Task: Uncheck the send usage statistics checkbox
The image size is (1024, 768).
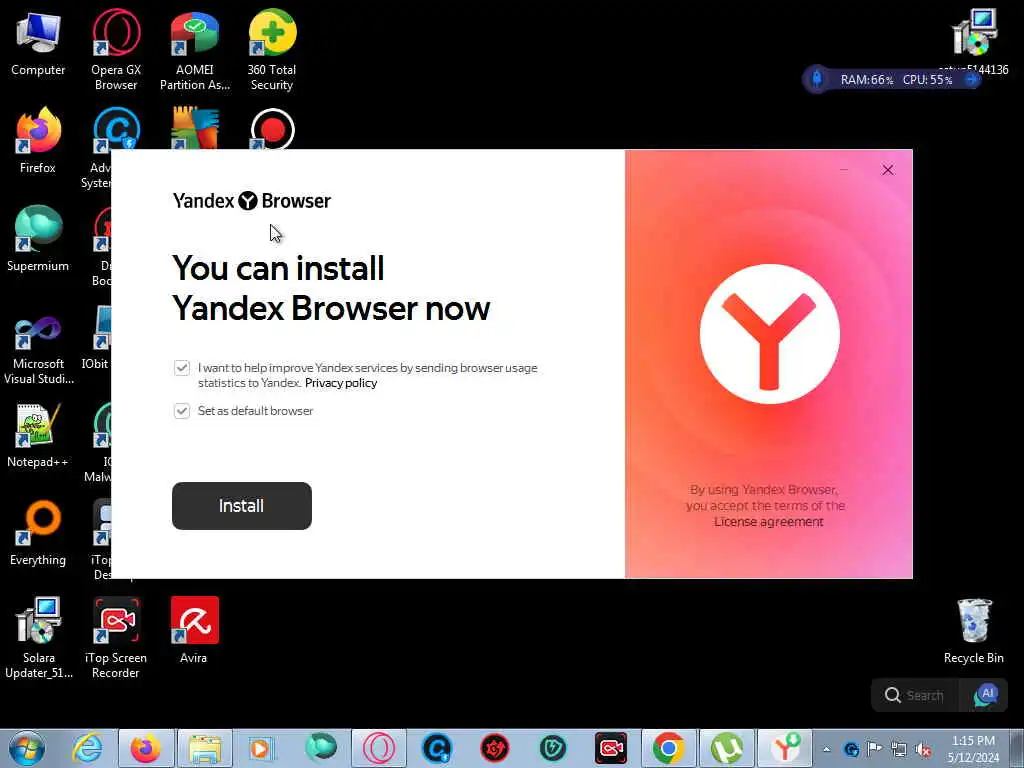Action: 182,368
